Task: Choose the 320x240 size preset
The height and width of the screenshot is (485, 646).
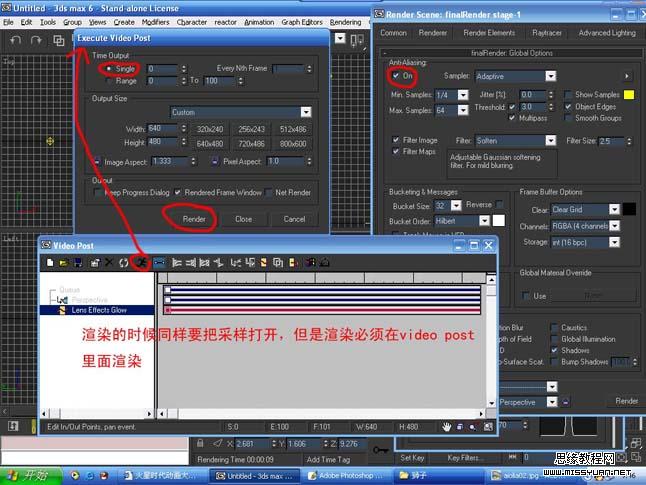Action: pyautogui.click(x=210, y=129)
